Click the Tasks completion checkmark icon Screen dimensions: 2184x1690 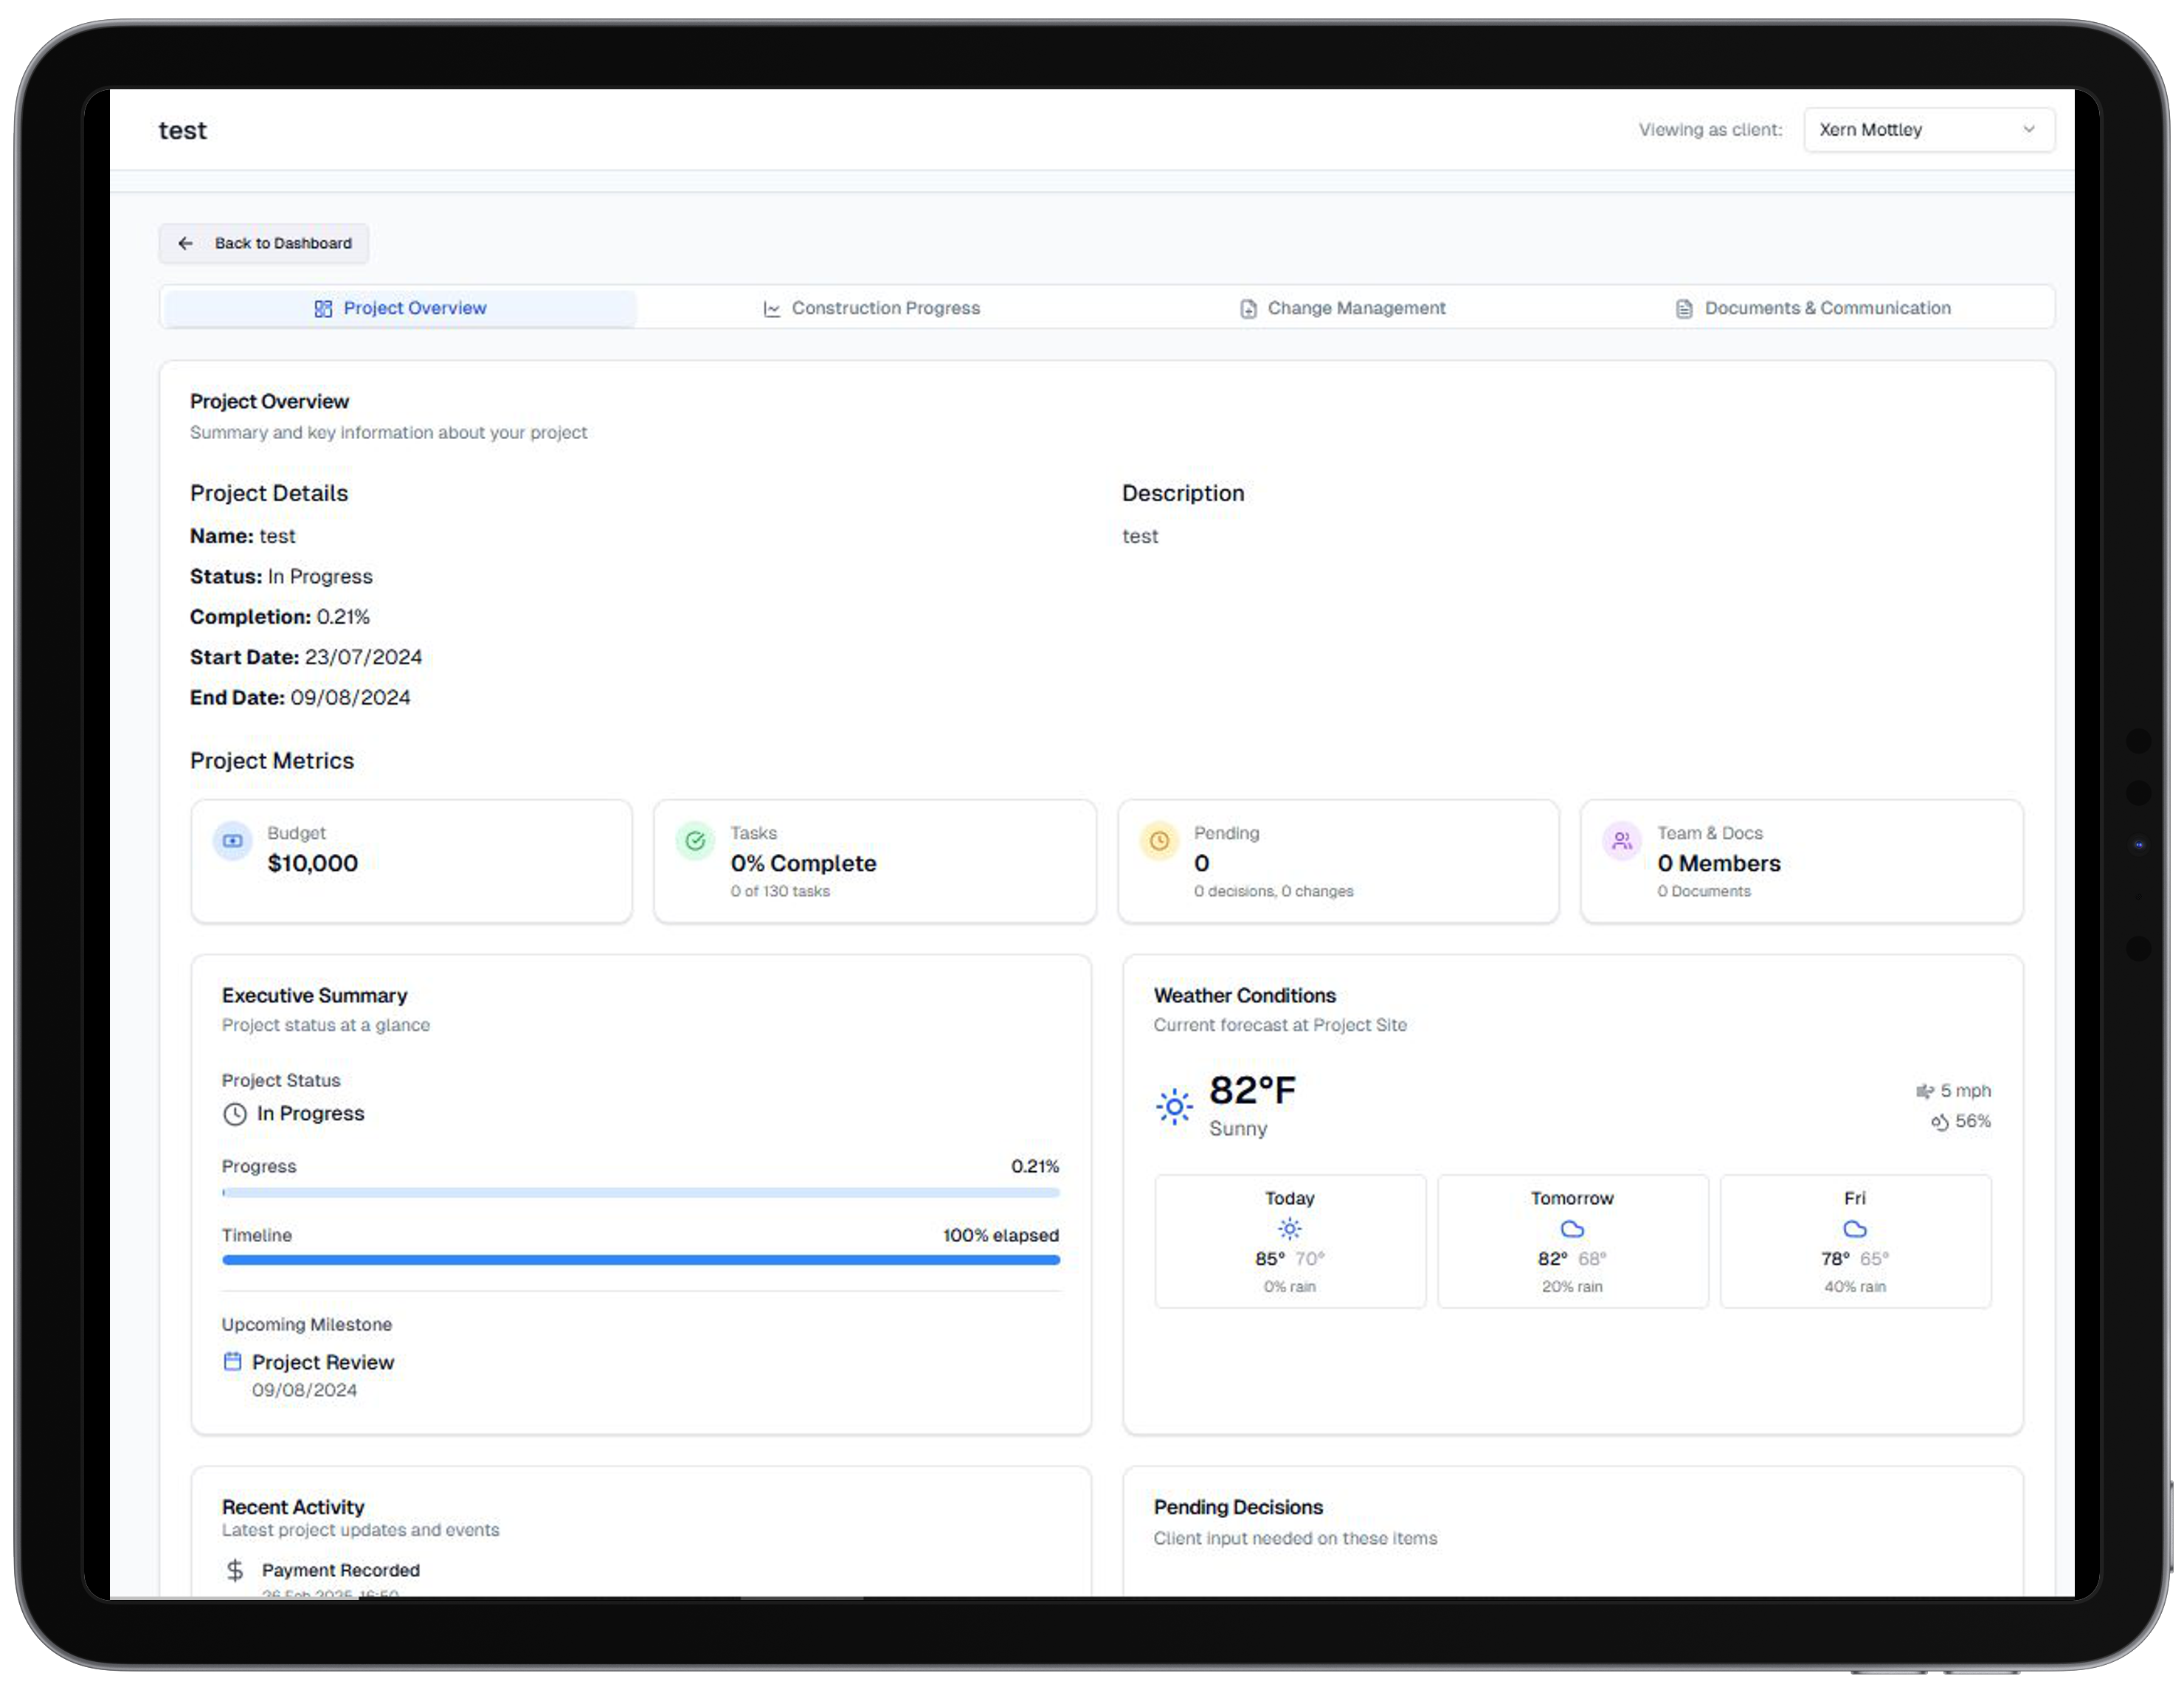click(695, 841)
